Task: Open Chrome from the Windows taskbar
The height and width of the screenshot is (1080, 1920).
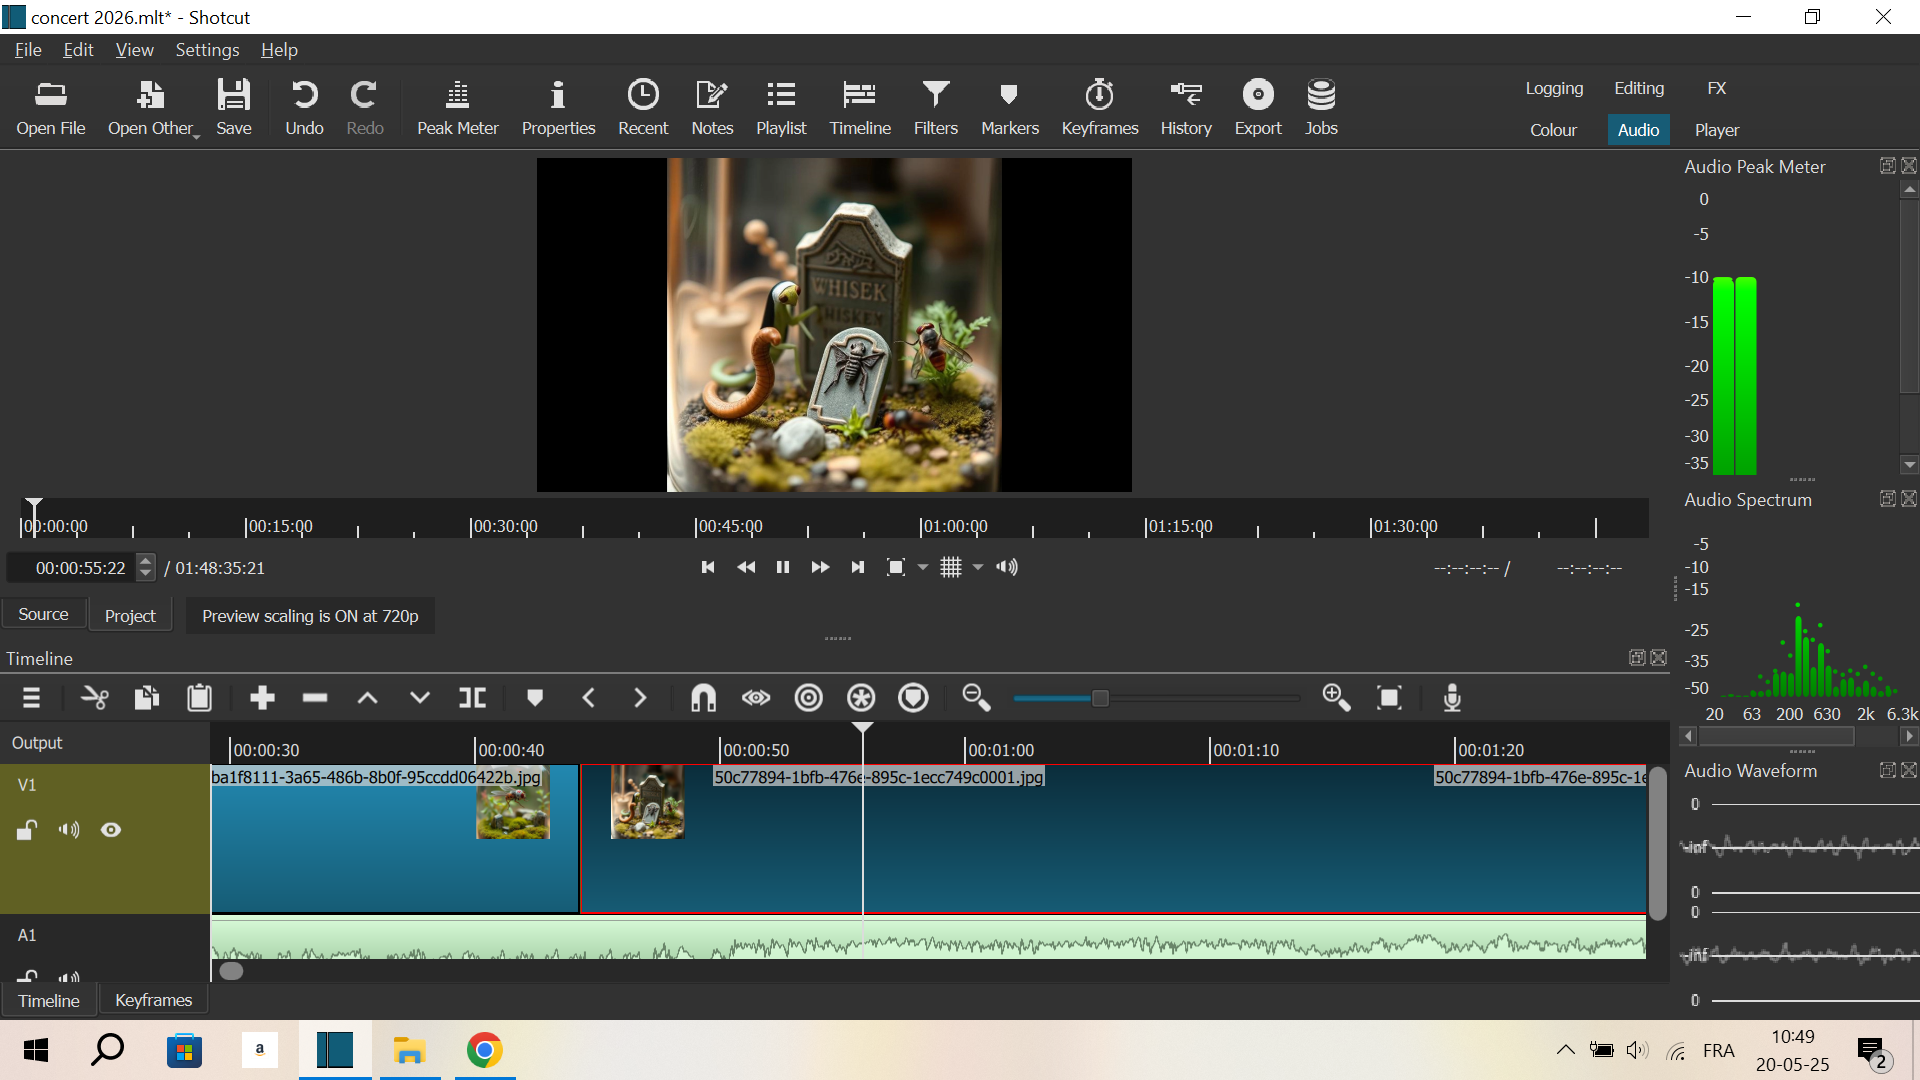Action: [484, 1050]
